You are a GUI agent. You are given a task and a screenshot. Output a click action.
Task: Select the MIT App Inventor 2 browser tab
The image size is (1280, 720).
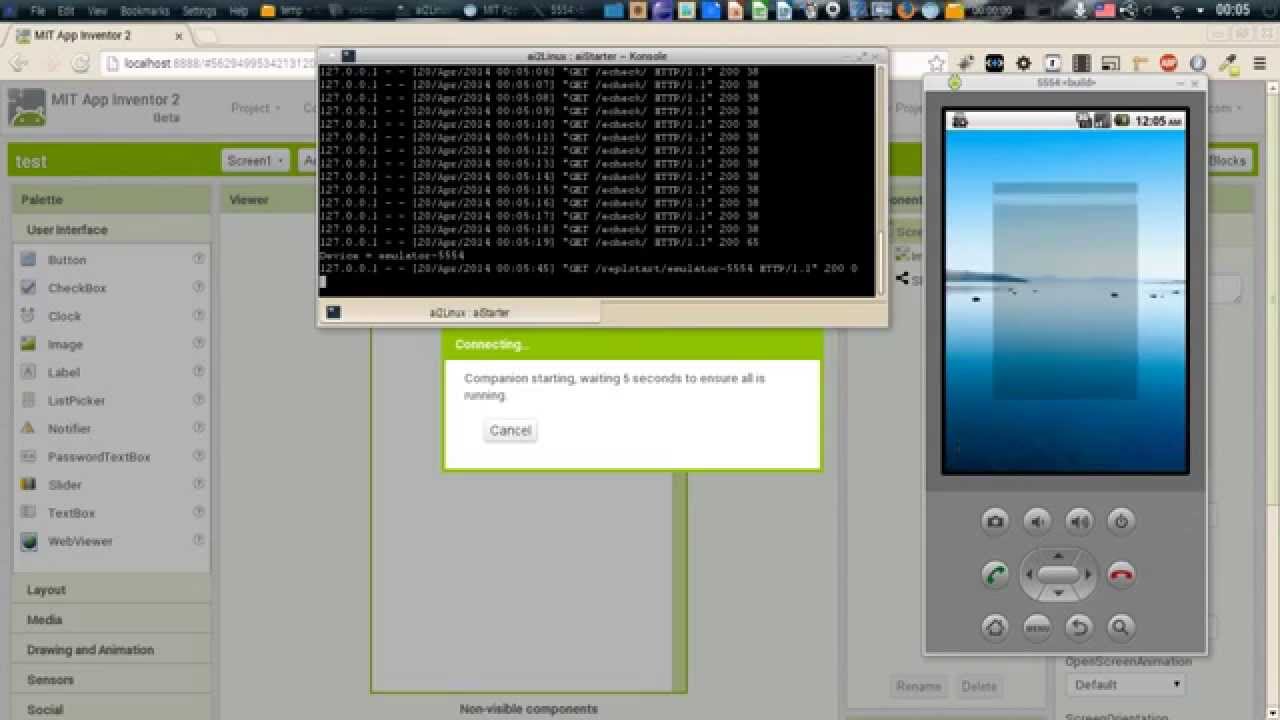[x=98, y=36]
